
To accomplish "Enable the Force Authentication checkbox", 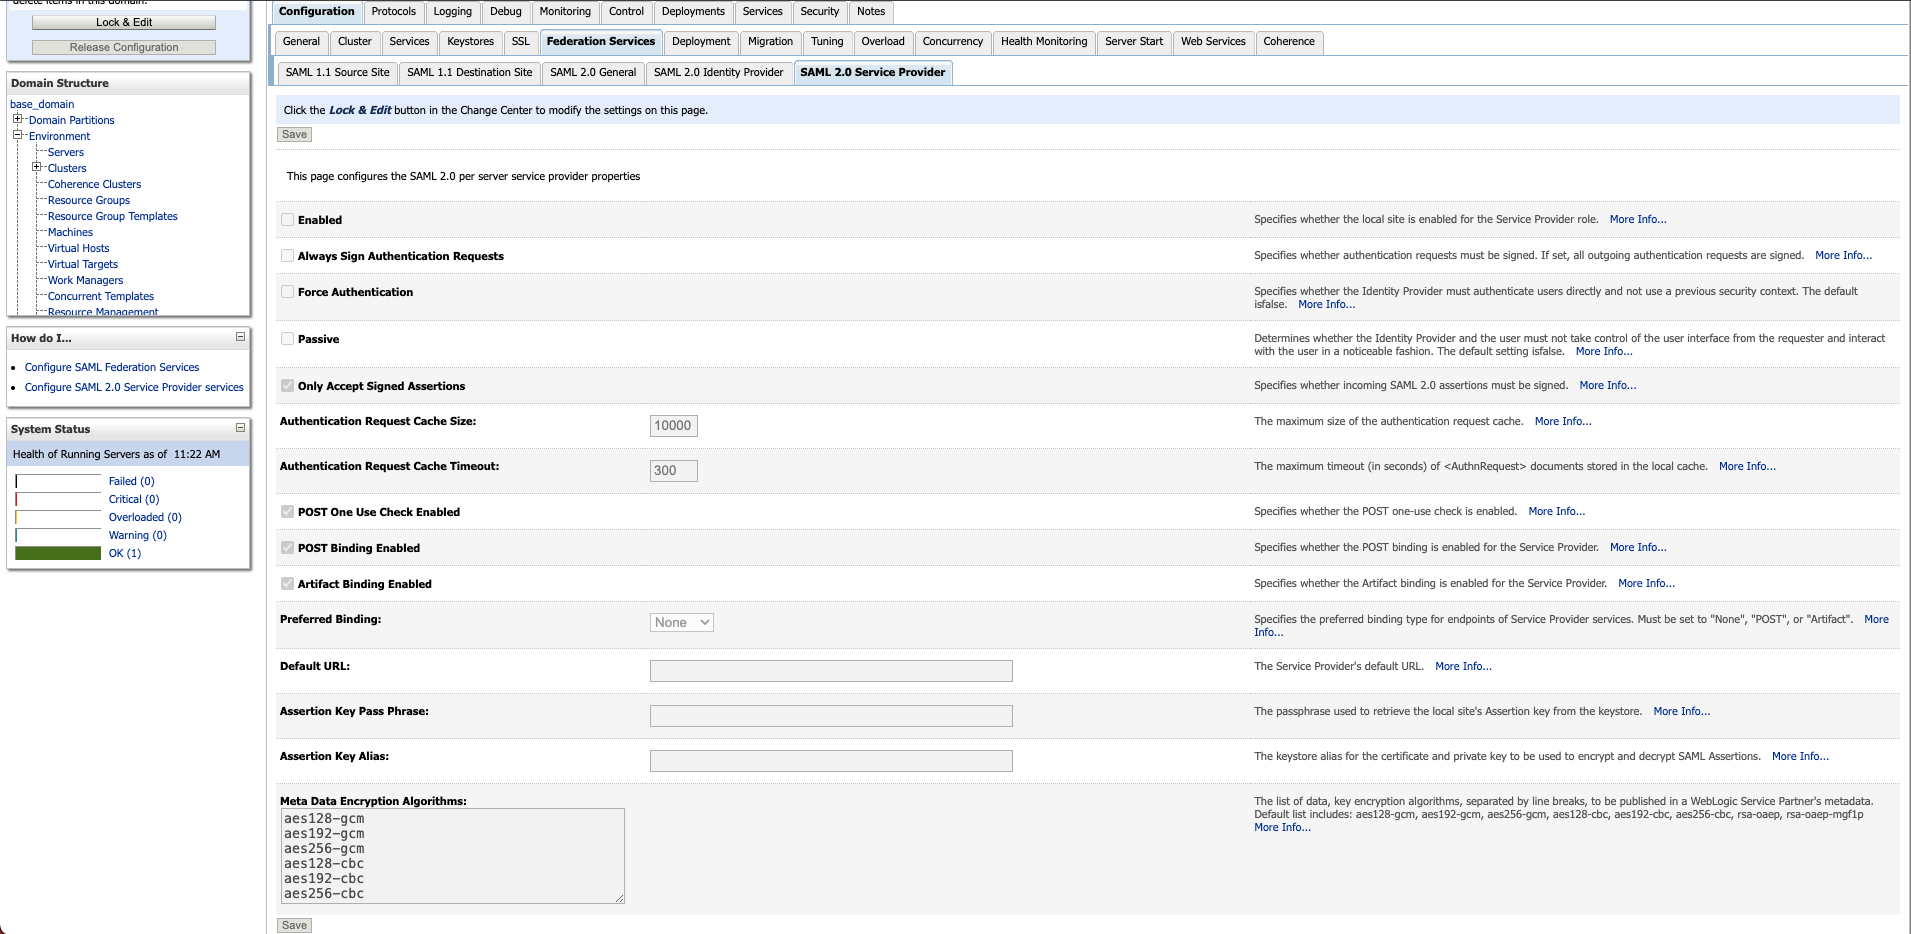I will (288, 292).
